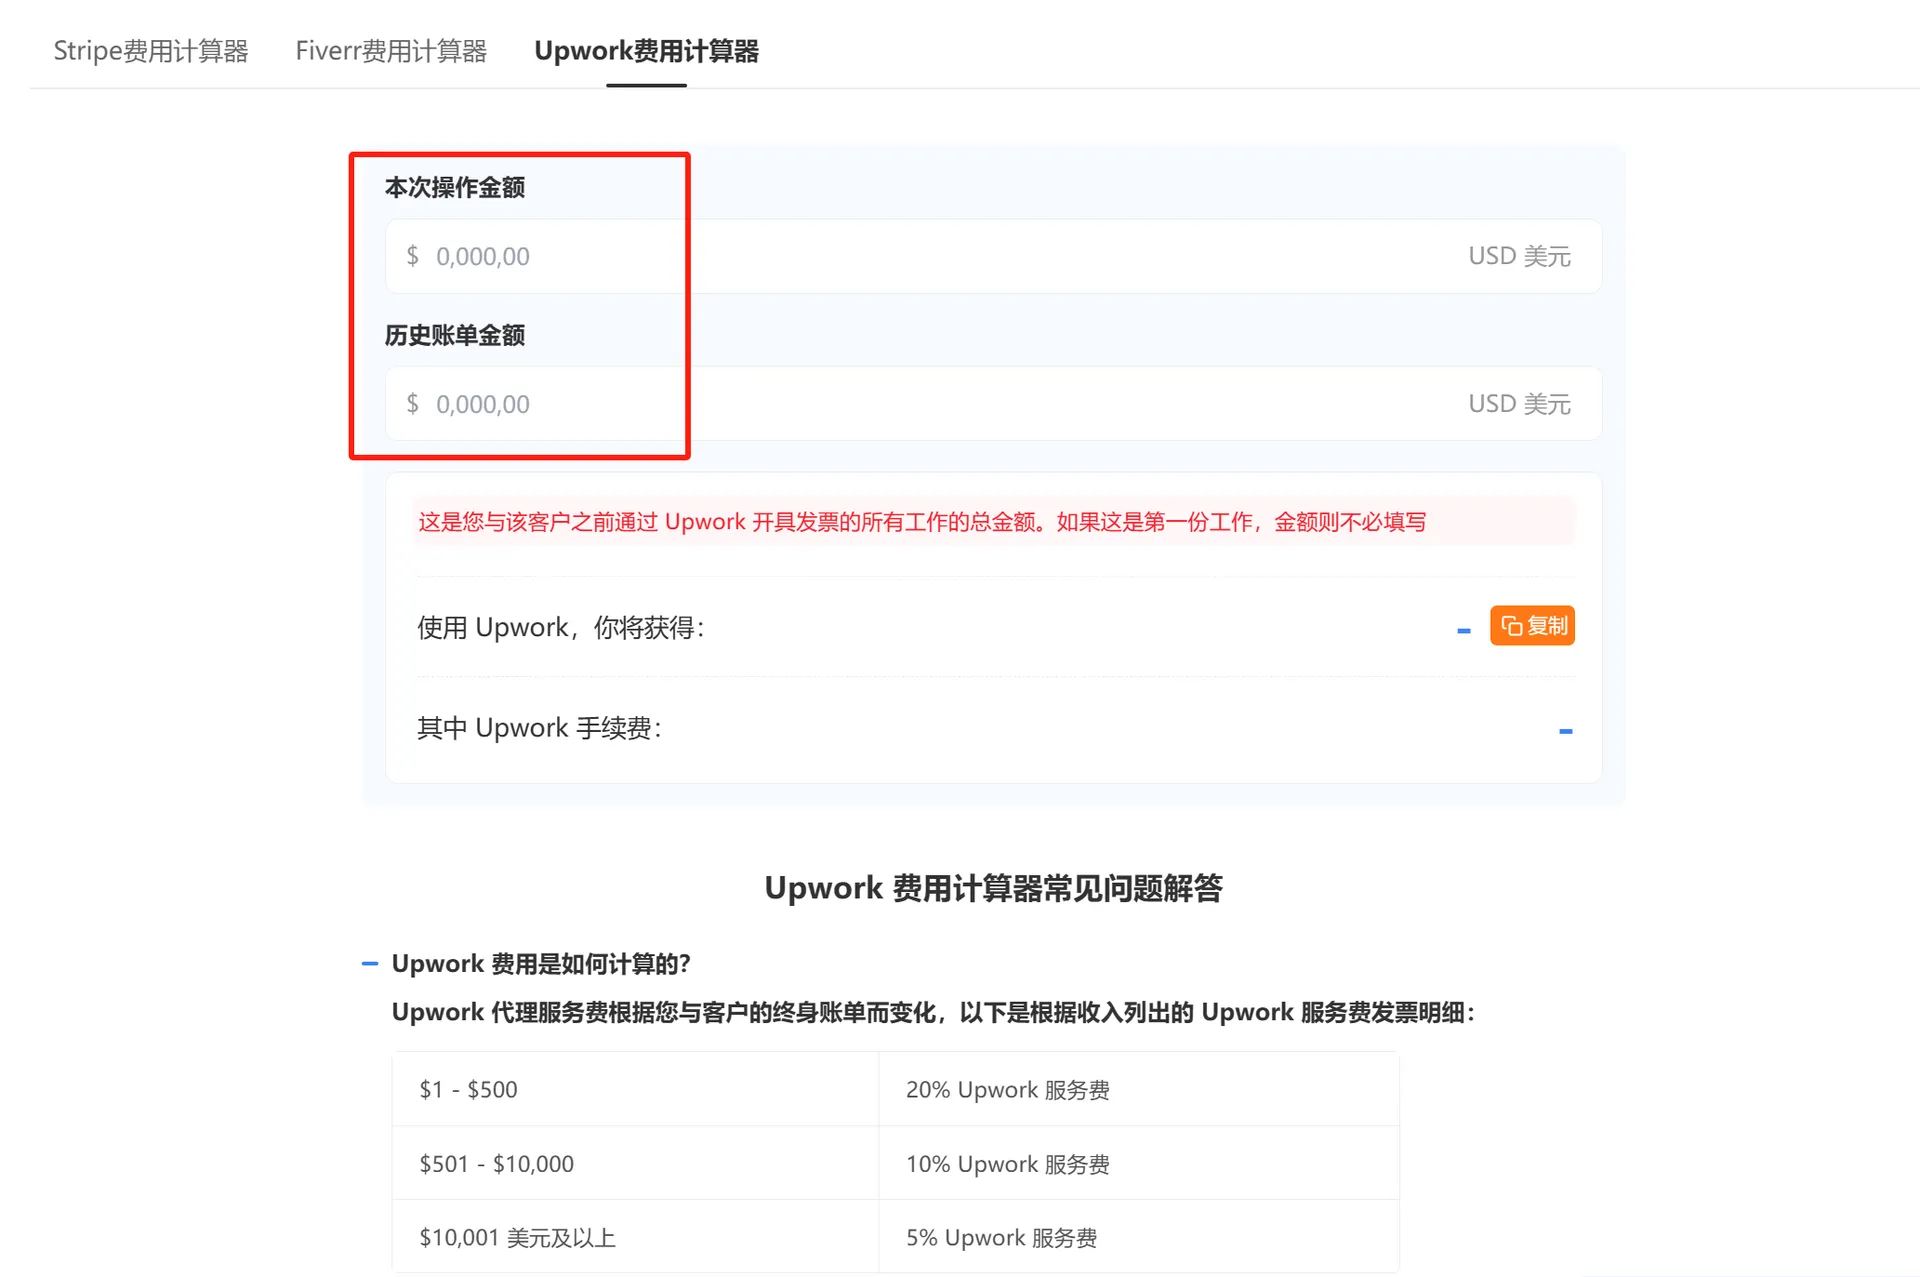Viewport: 1920px width, 1277px height.
Task: Switch to Stripe费用计算器 tab
Action: coord(151,51)
